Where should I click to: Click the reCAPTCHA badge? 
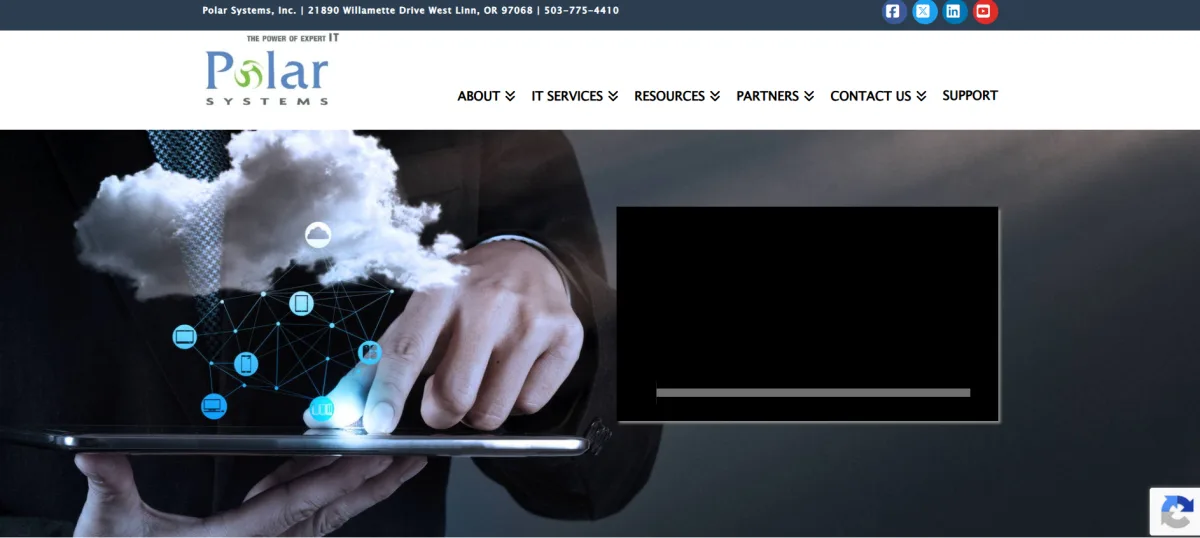pos(1174,512)
